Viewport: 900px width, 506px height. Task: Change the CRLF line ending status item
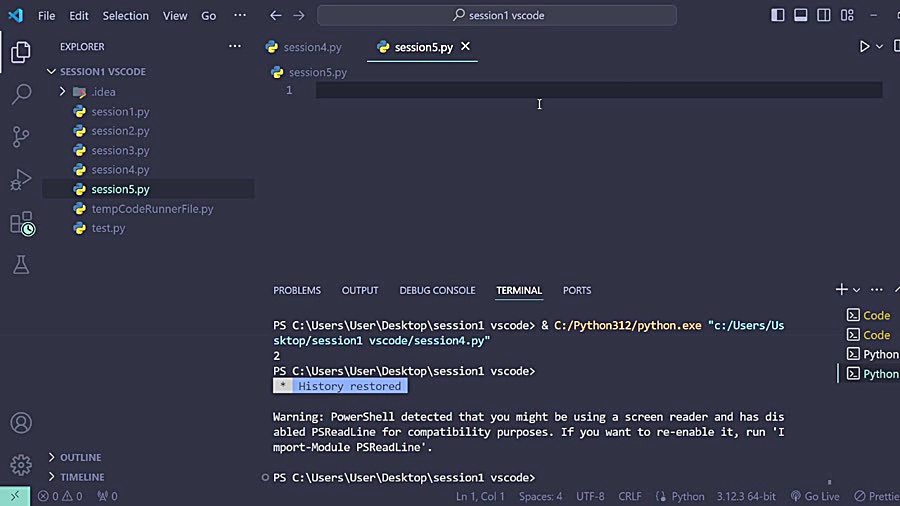point(630,496)
